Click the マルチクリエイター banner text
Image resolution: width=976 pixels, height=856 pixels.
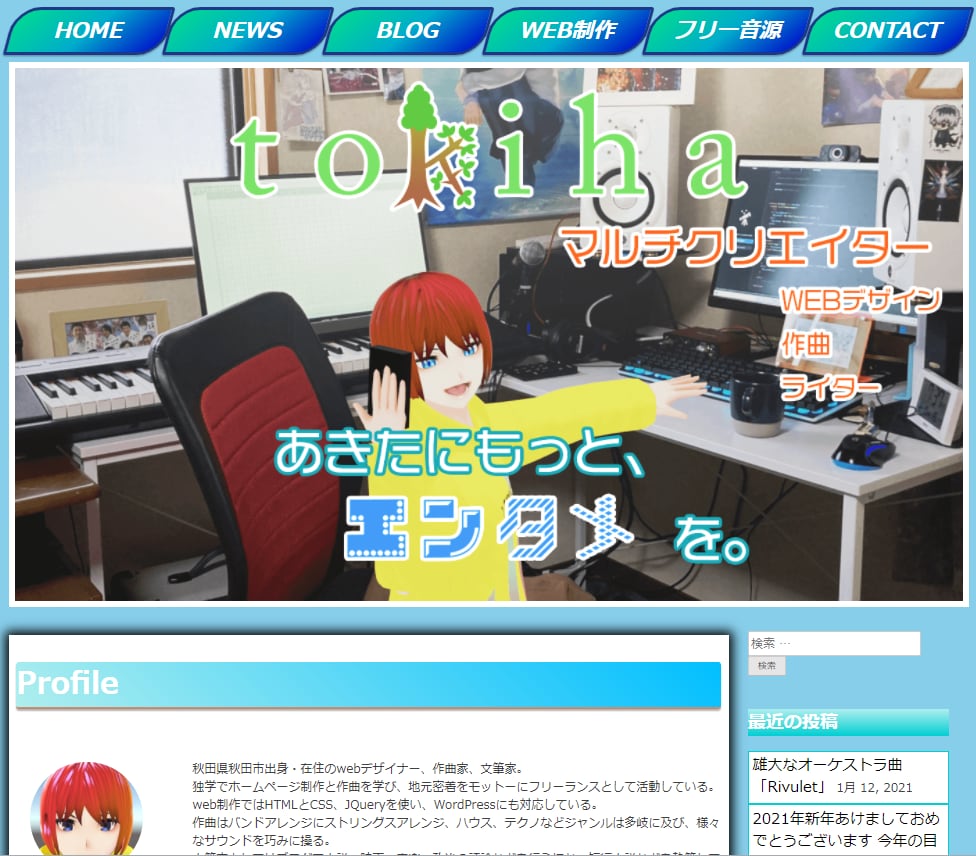point(746,248)
